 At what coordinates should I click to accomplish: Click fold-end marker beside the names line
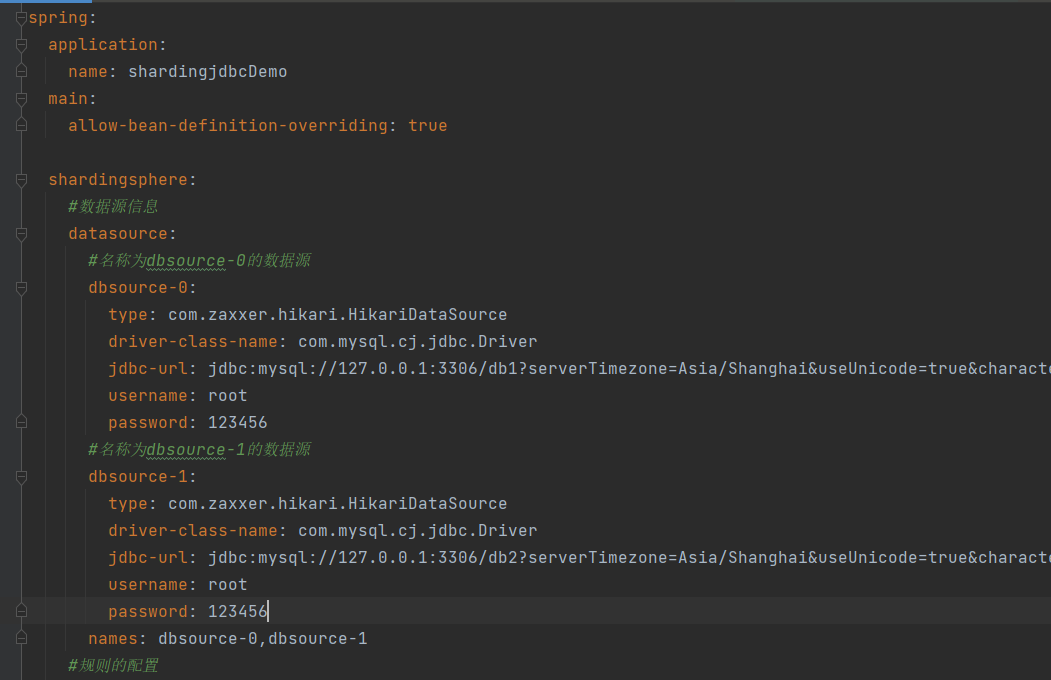21,639
